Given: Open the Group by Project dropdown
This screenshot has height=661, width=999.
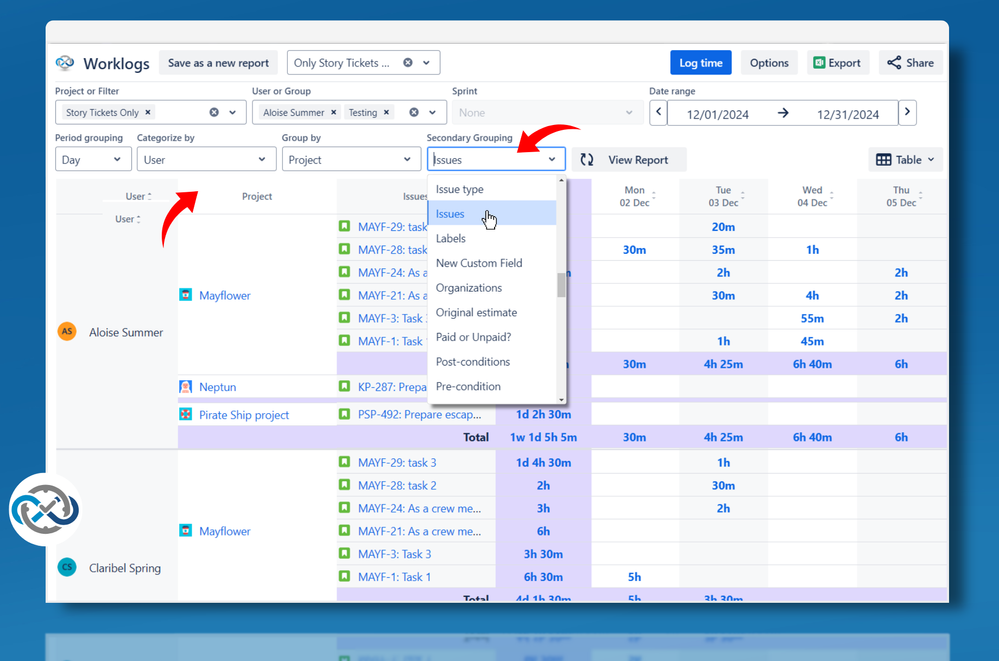Looking at the screenshot, I should [351, 159].
